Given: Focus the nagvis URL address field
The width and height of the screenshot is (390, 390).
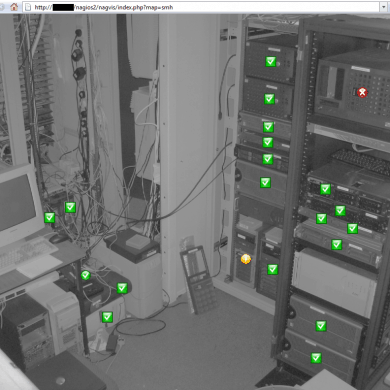Looking at the screenshot, I should click(202, 7).
